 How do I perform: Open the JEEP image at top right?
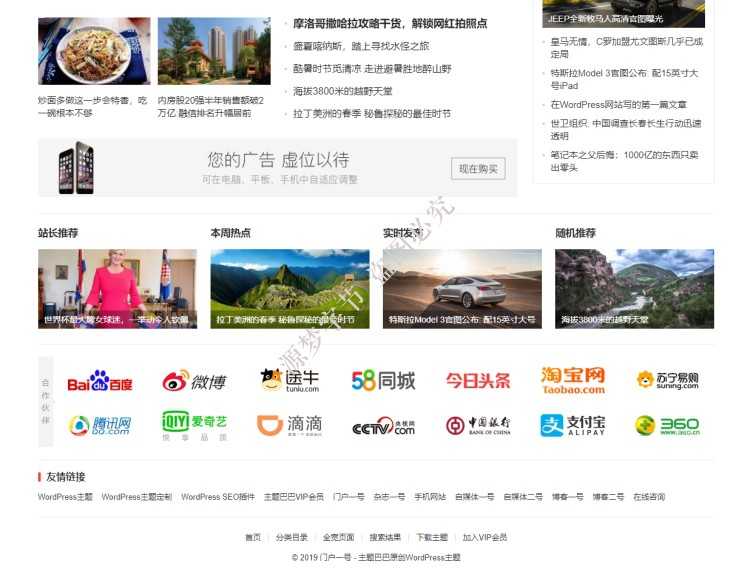coord(623,13)
